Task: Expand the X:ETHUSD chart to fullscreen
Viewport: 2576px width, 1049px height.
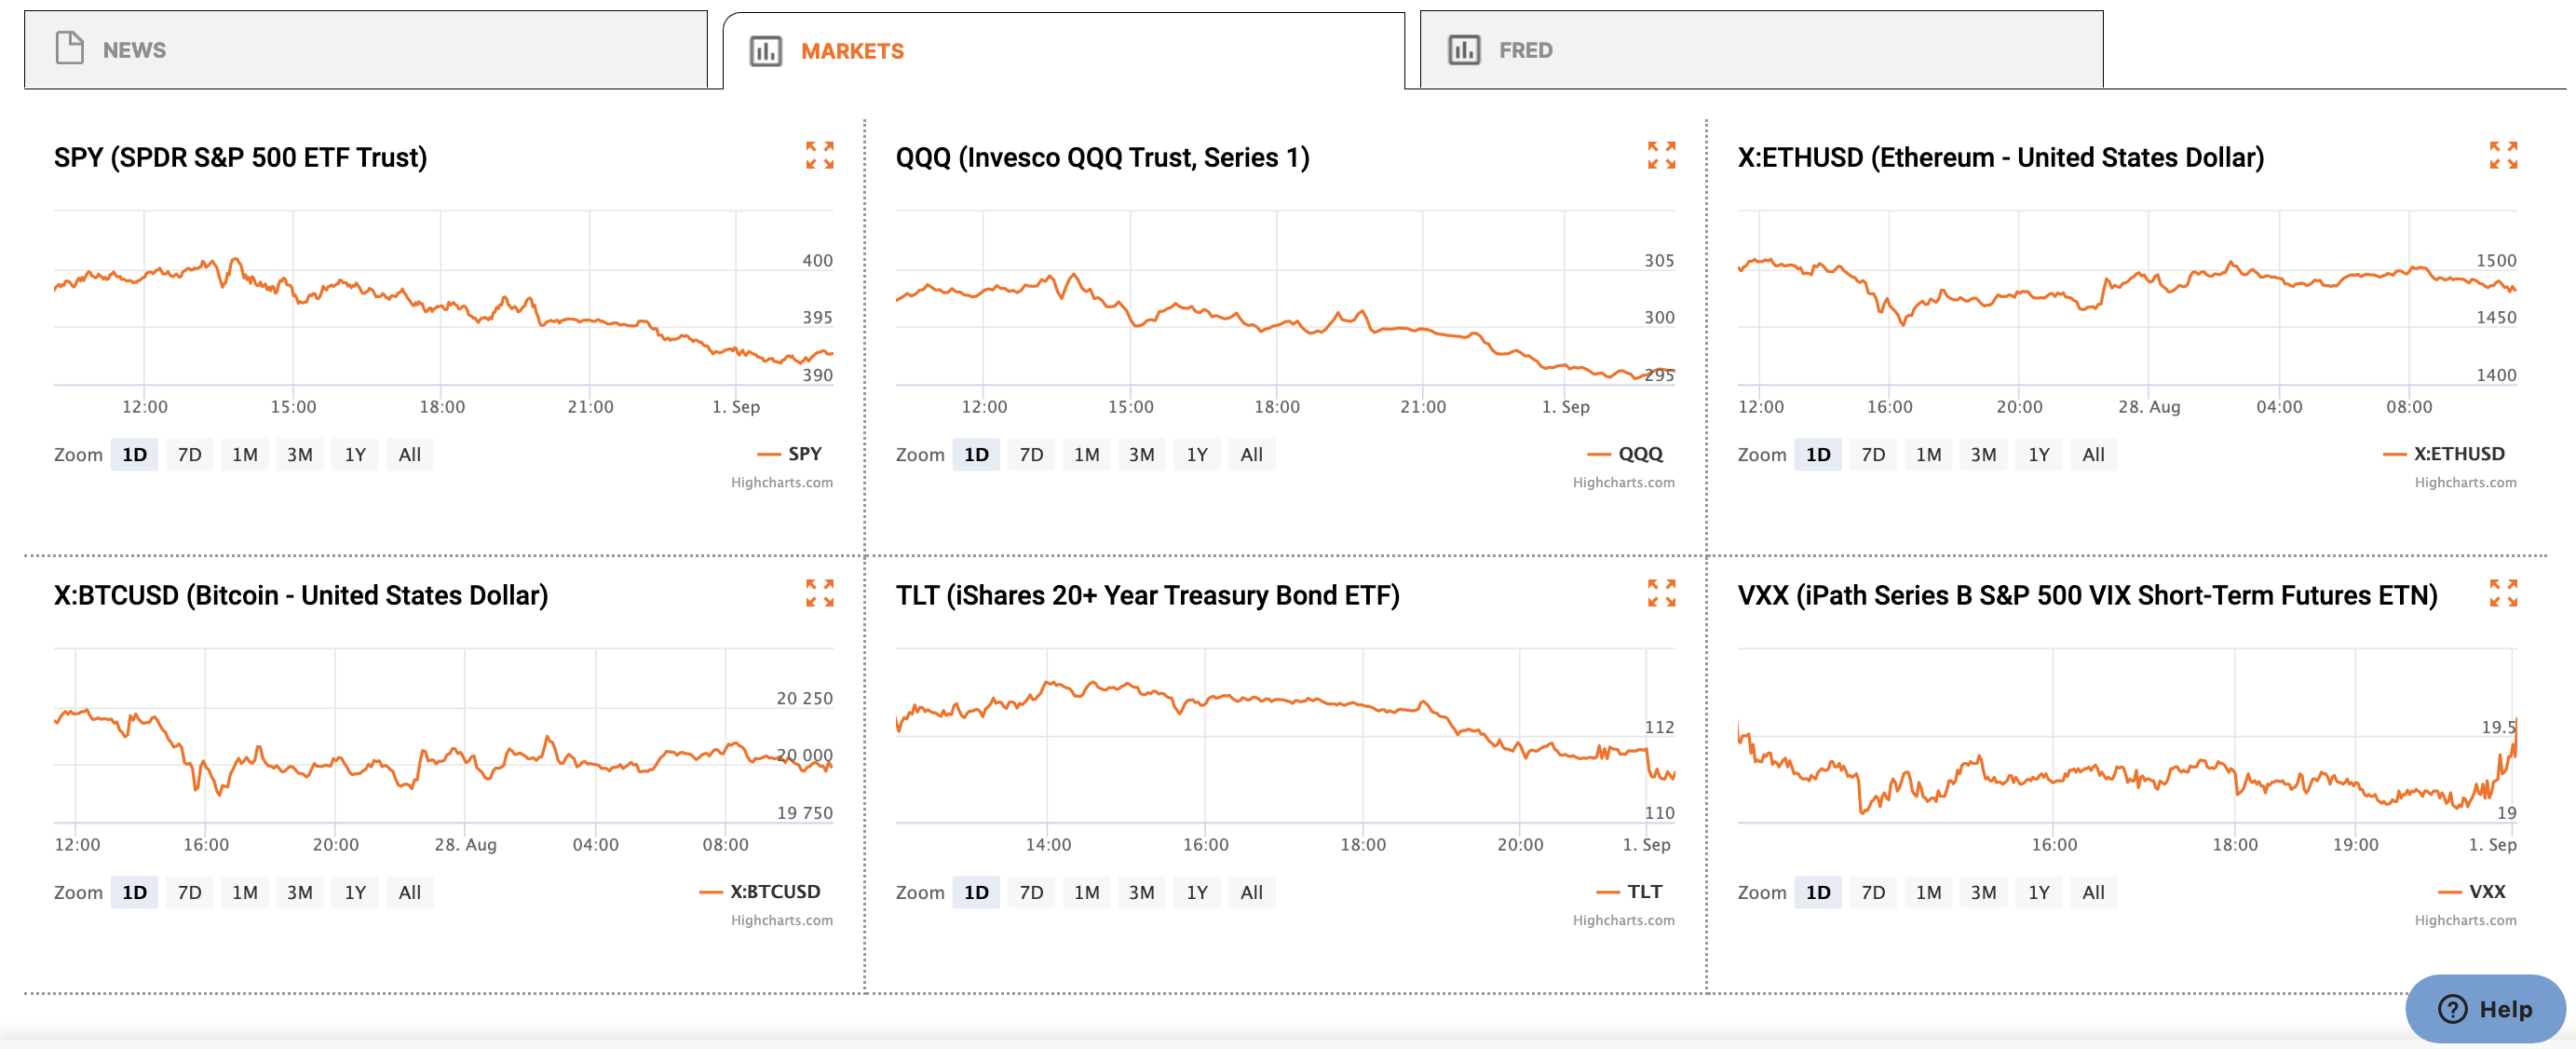Action: [x=2503, y=155]
